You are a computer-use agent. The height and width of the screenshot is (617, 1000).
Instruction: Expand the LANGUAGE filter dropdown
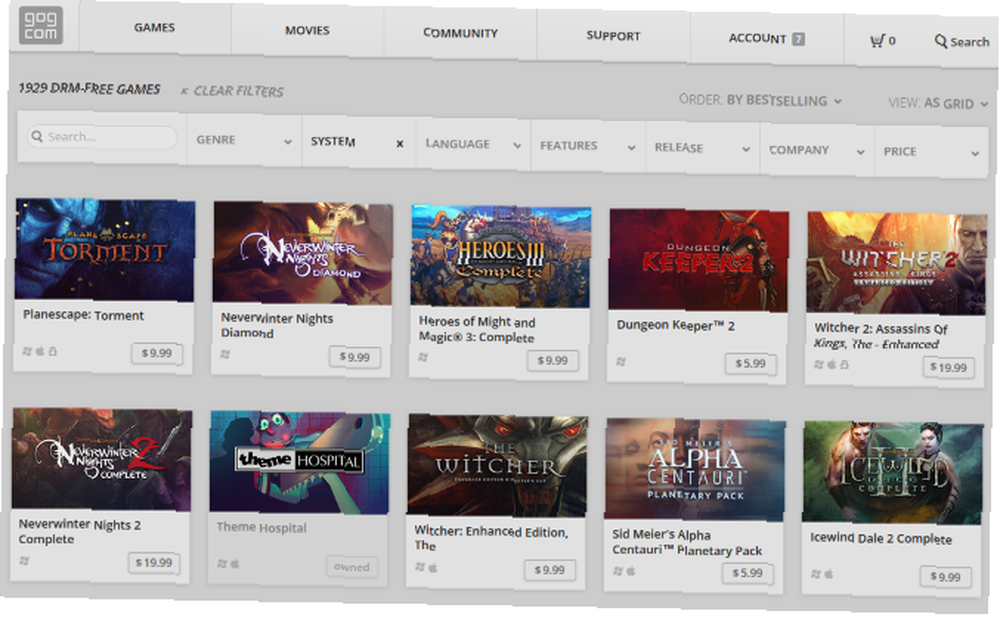473,144
